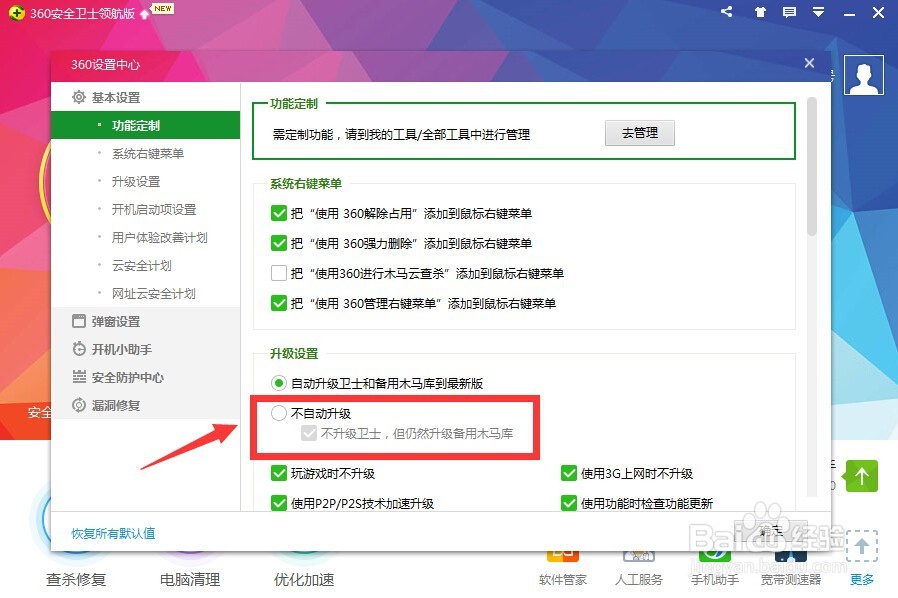Open 用户体验改善计划 in the sidebar

tap(159, 237)
